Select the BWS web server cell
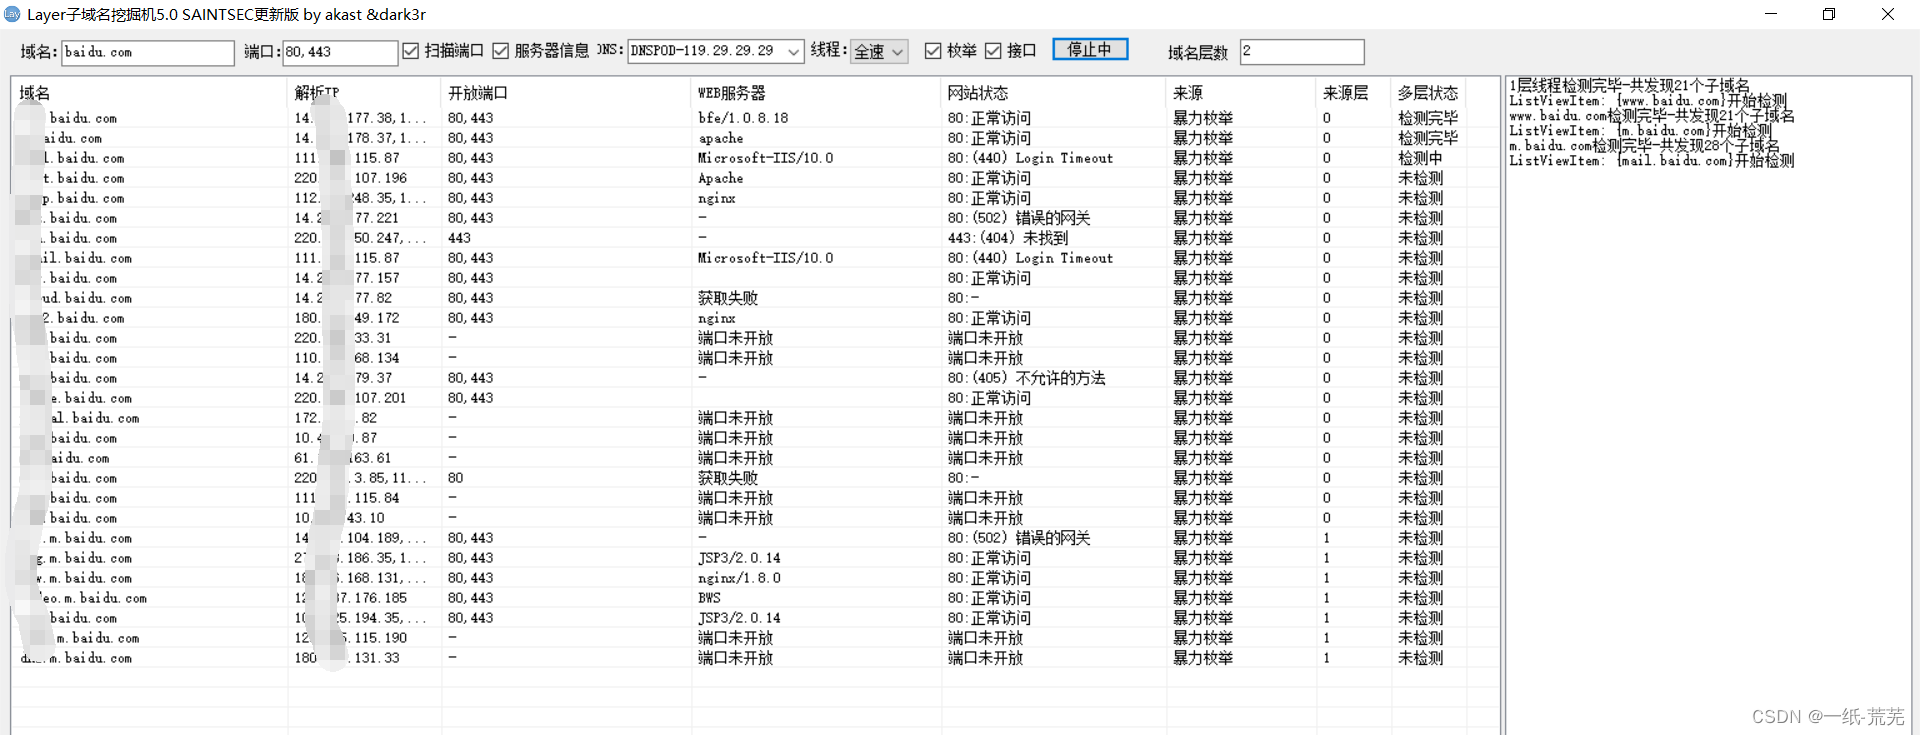 [x=709, y=598]
